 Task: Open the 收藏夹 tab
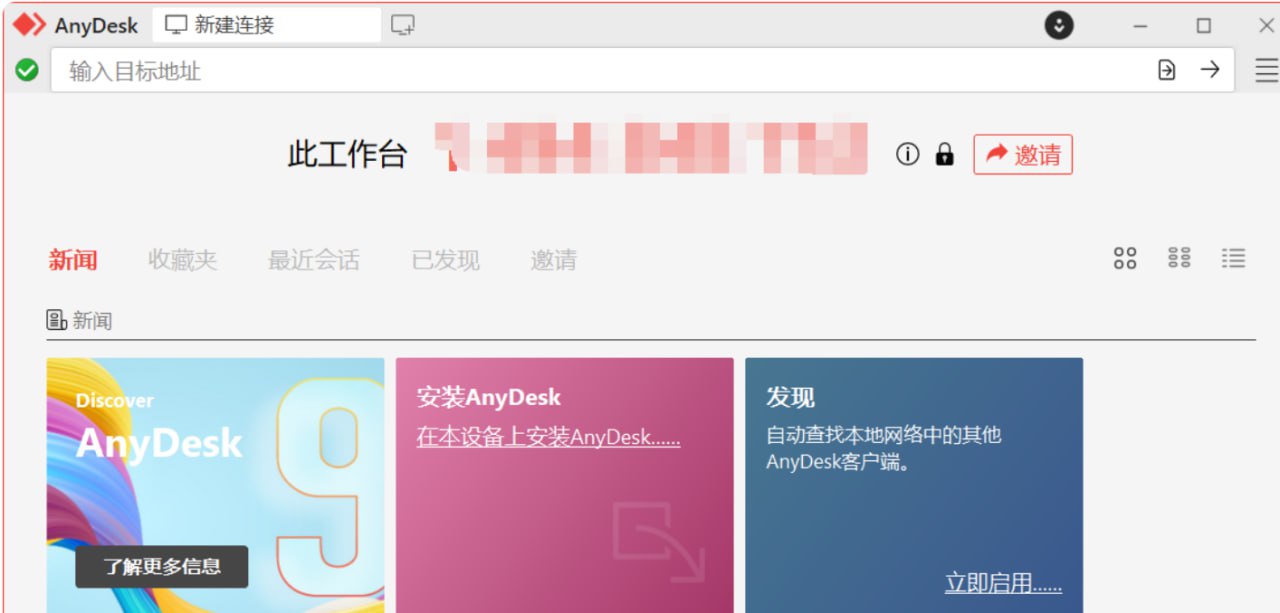tap(182, 261)
